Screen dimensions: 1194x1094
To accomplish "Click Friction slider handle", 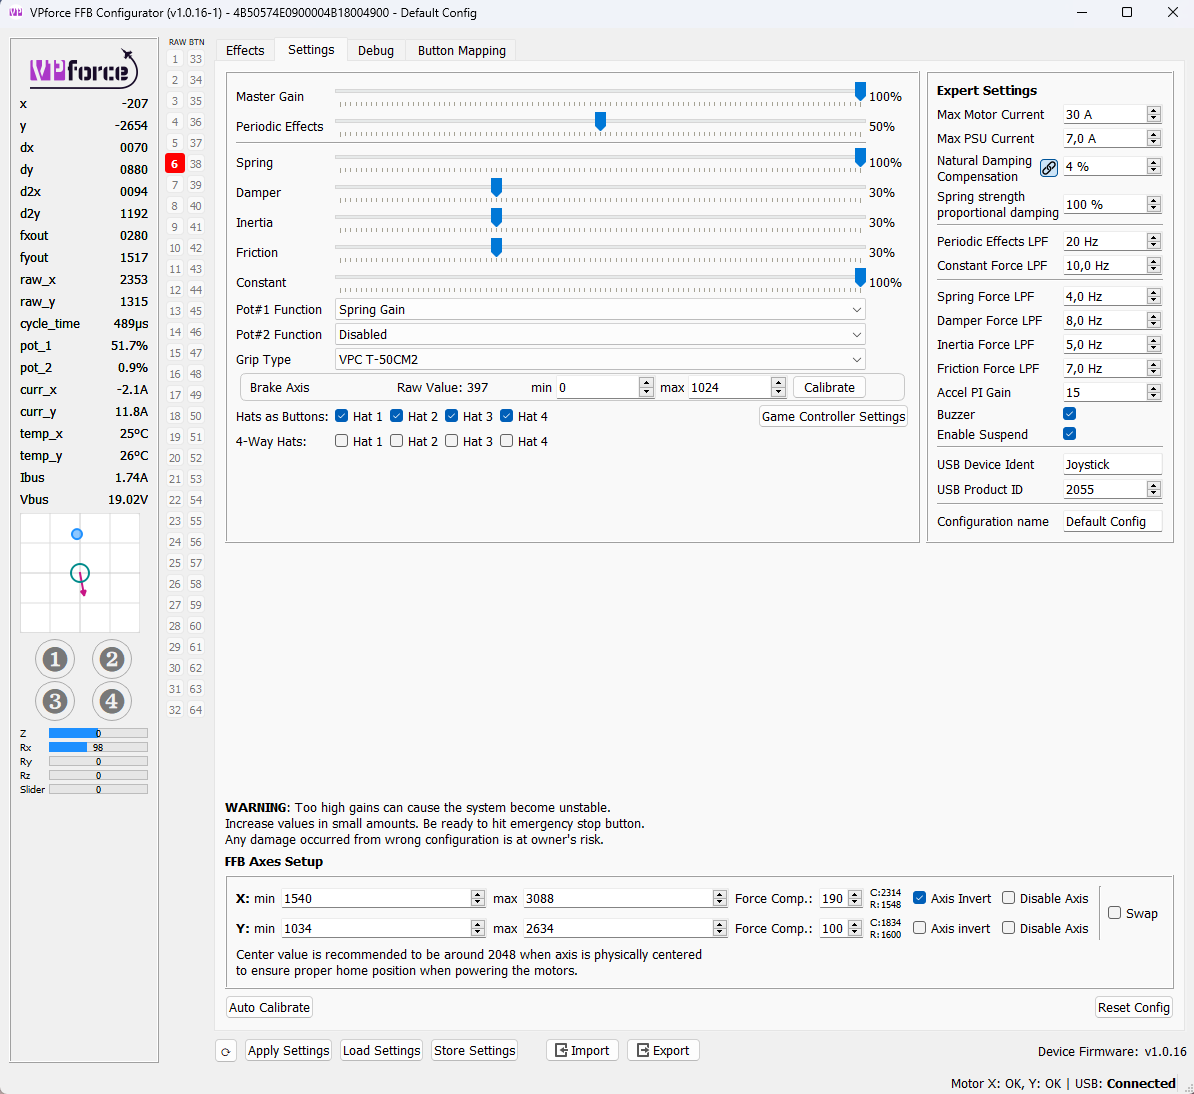I will pyautogui.click(x=496, y=247).
